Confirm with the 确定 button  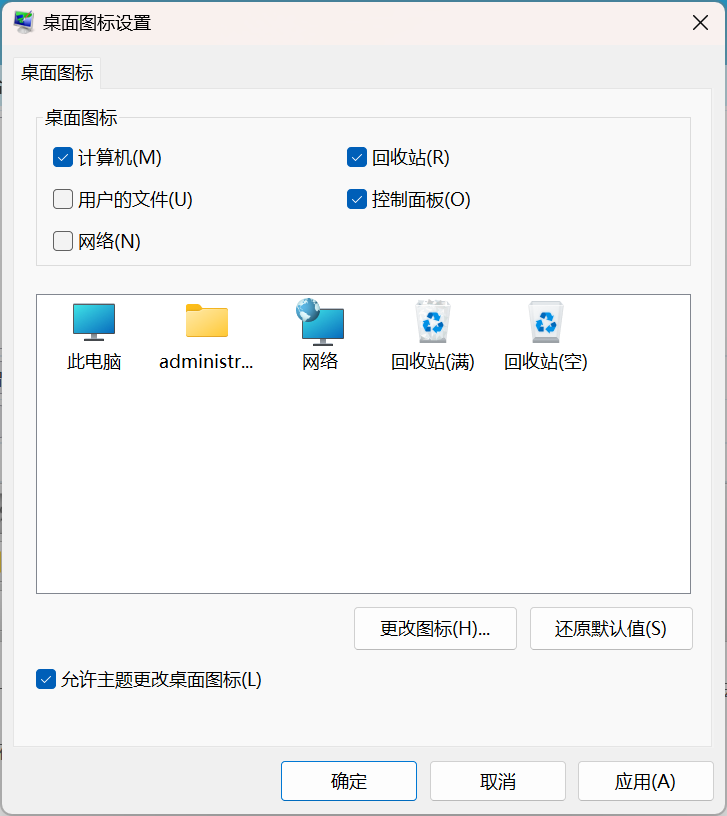pos(349,781)
